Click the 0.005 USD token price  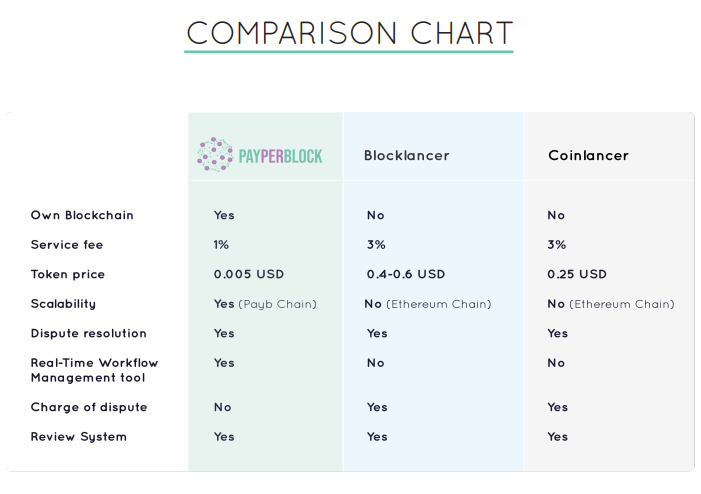[249, 274]
